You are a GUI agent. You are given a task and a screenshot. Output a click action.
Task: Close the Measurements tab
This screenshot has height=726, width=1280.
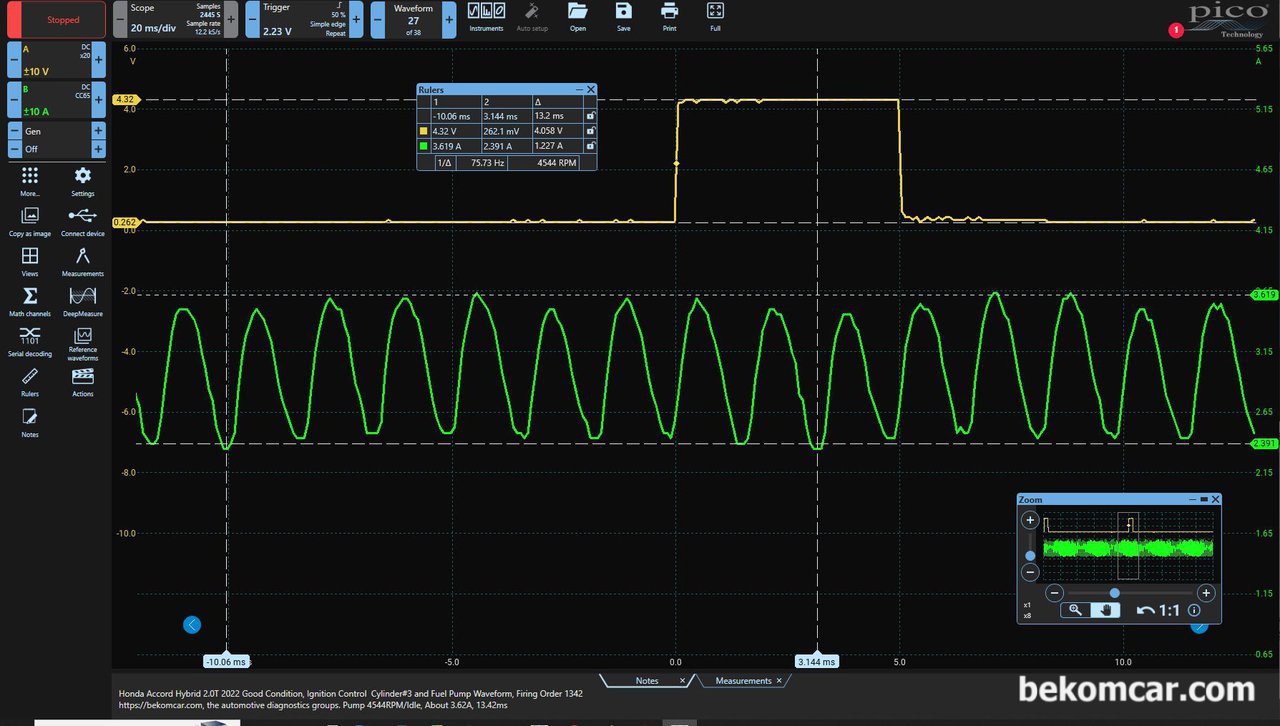pyautogui.click(x=781, y=681)
